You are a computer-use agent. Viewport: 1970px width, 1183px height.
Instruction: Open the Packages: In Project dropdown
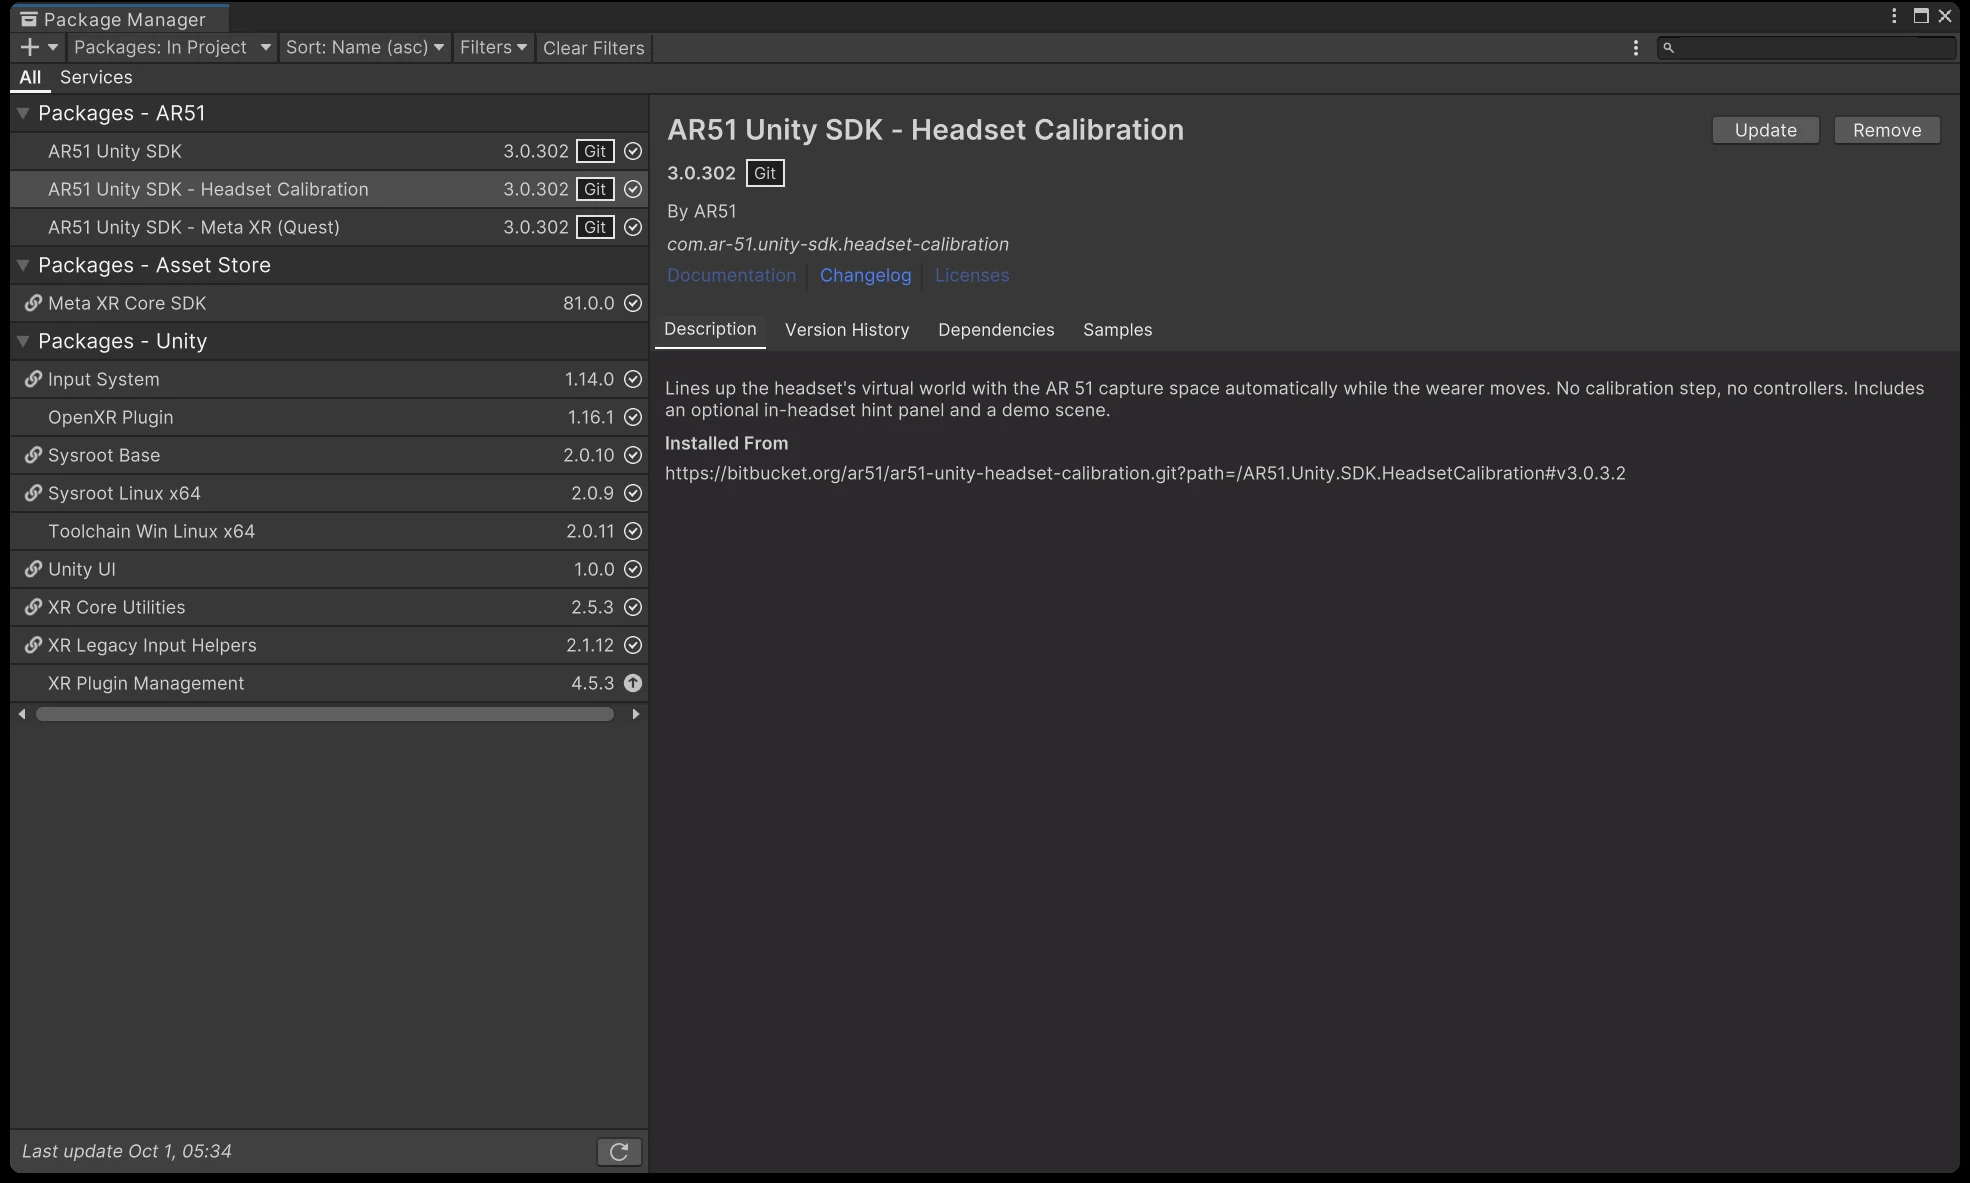click(172, 47)
